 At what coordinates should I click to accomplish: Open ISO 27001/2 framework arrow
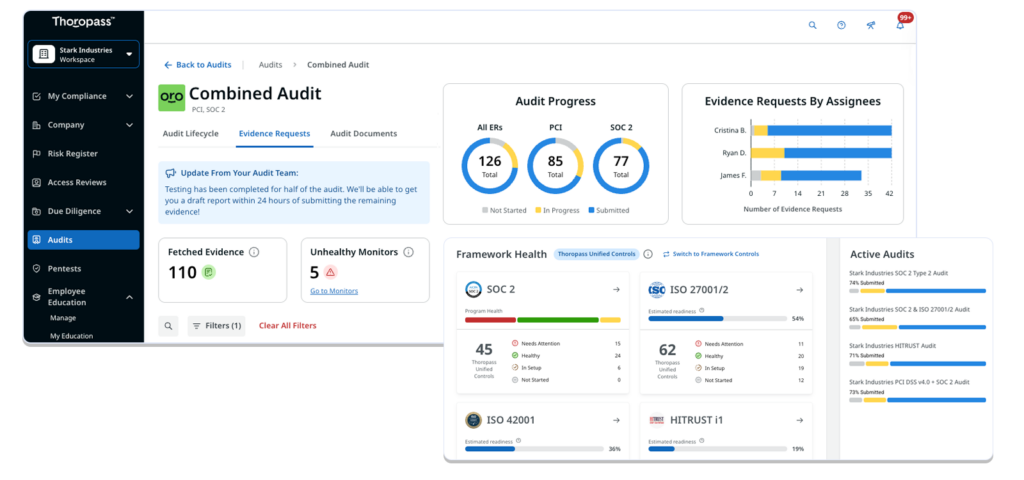click(x=799, y=290)
